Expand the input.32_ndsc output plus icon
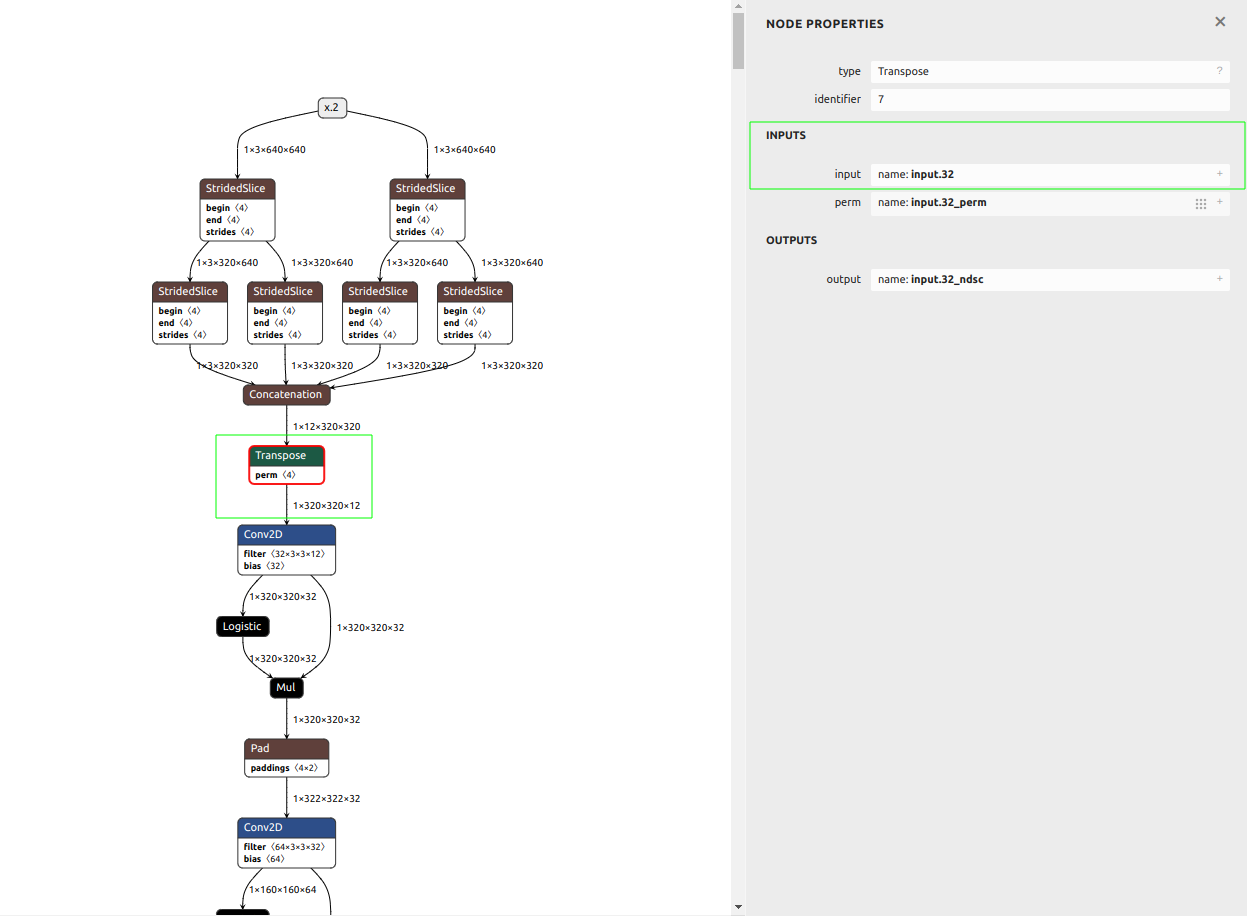The image size is (1247, 916). click(x=1219, y=279)
